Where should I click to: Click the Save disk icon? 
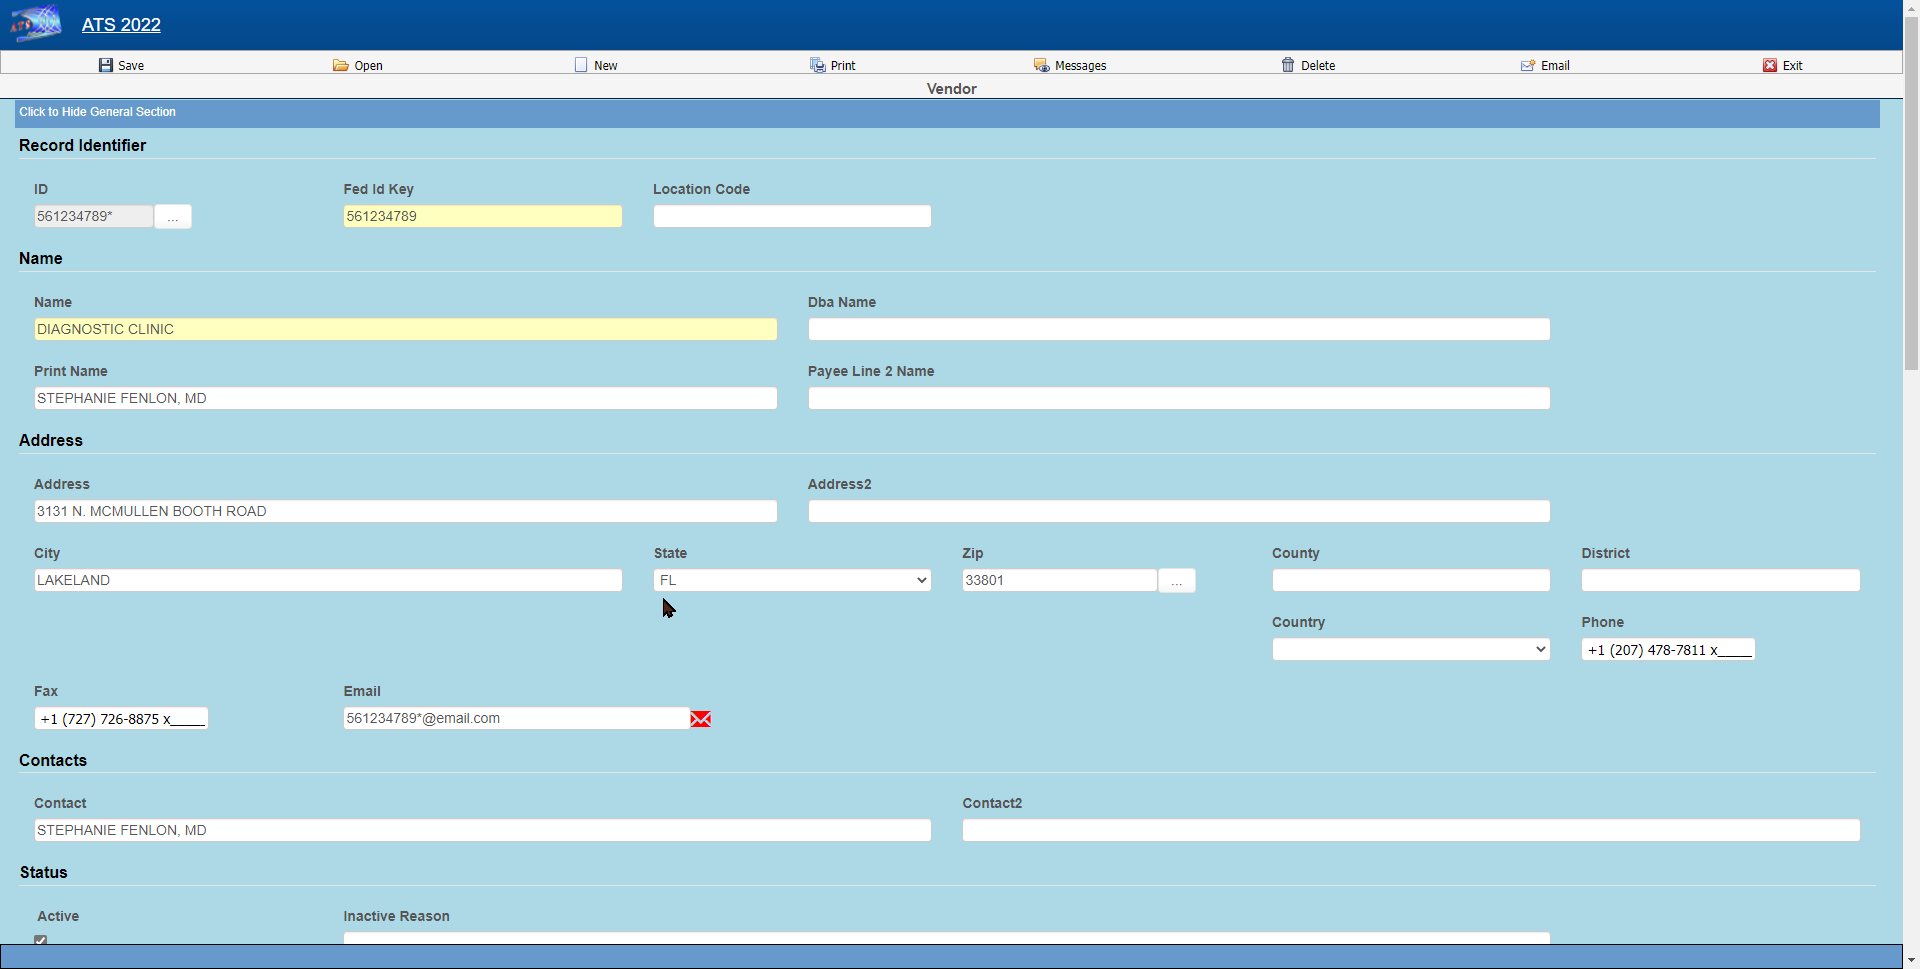point(106,65)
